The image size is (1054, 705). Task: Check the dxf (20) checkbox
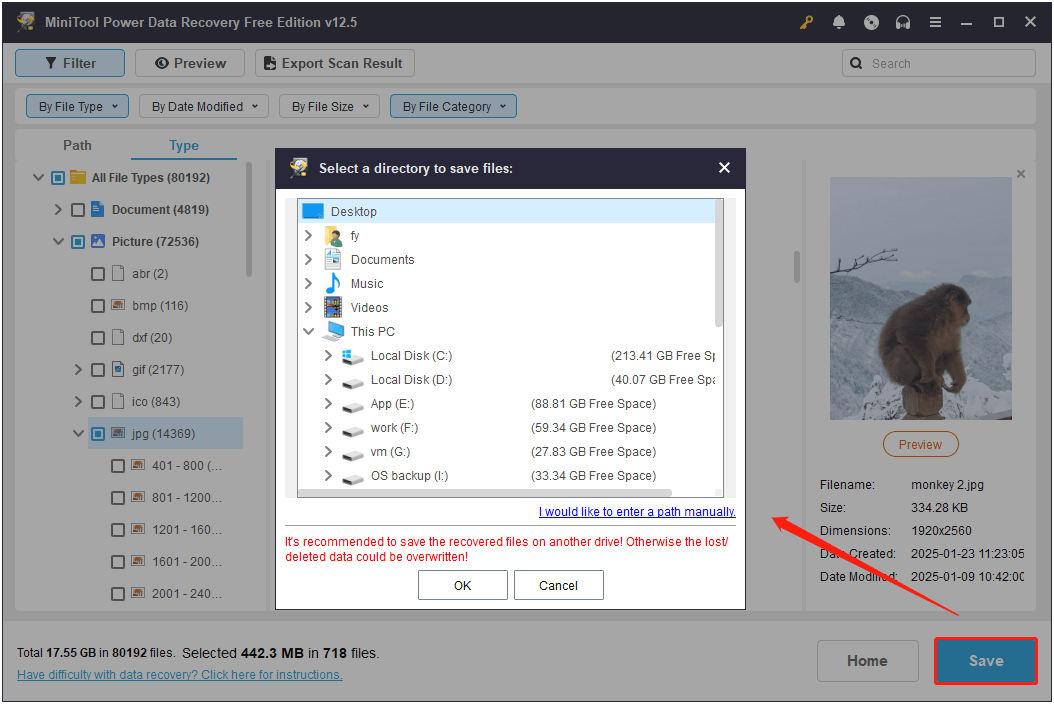97,337
